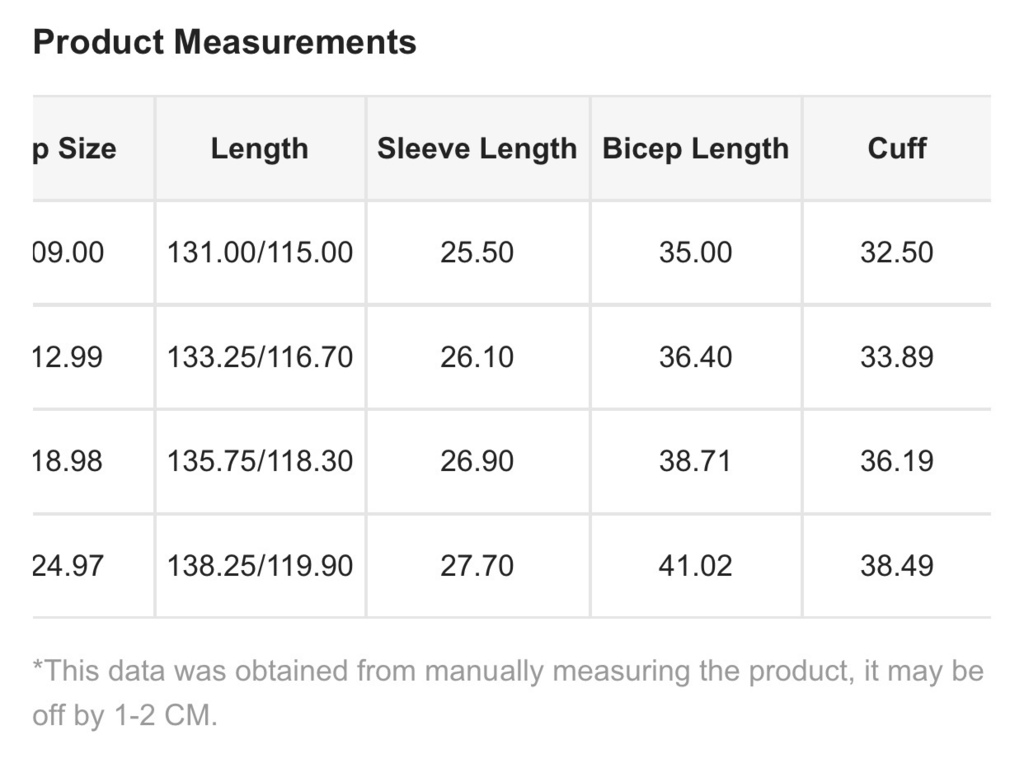The width and height of the screenshot is (1024, 773).
Task: Click sleeve length value 25.50
Action: (477, 253)
